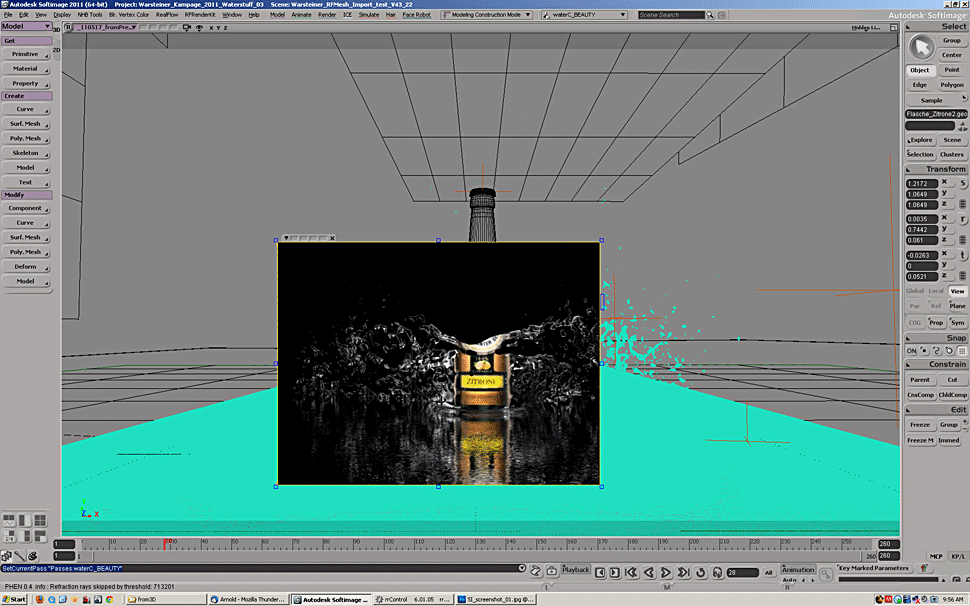Image resolution: width=970 pixels, height=606 pixels.
Task: Toggle the Sym symmetry mode
Action: tap(957, 322)
